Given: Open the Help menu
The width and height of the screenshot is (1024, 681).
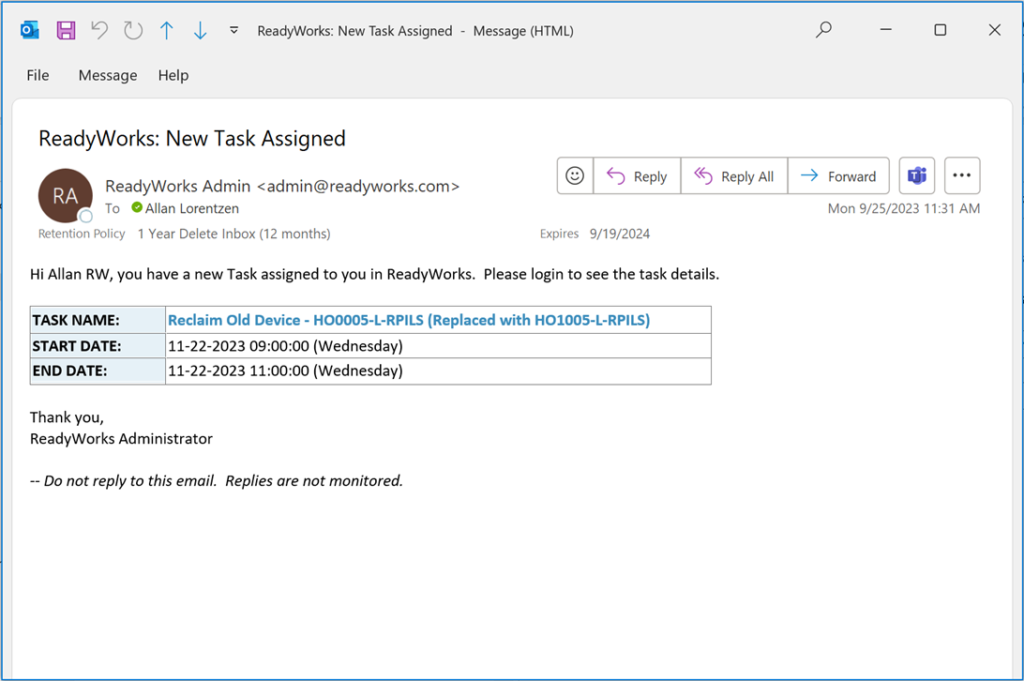Looking at the screenshot, I should tap(172, 75).
